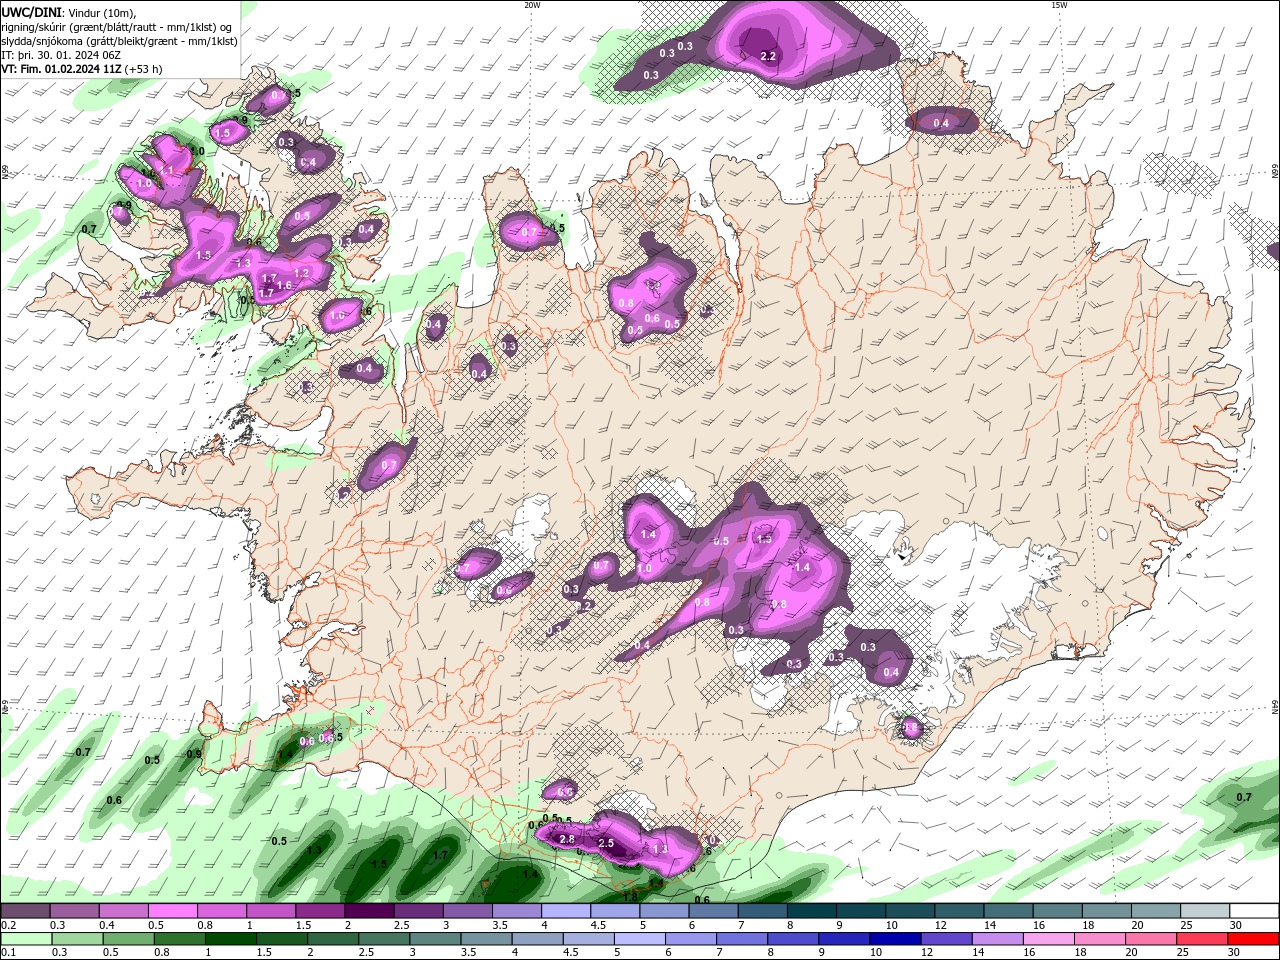Click the 'VT: Fim. 01.02.2024 11Z (+53 h)' text
1280x960 pixels.
point(82,69)
